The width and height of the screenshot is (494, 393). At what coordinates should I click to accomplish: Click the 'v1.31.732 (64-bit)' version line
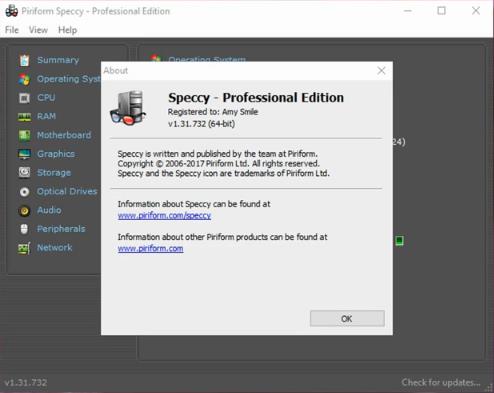tap(201, 124)
